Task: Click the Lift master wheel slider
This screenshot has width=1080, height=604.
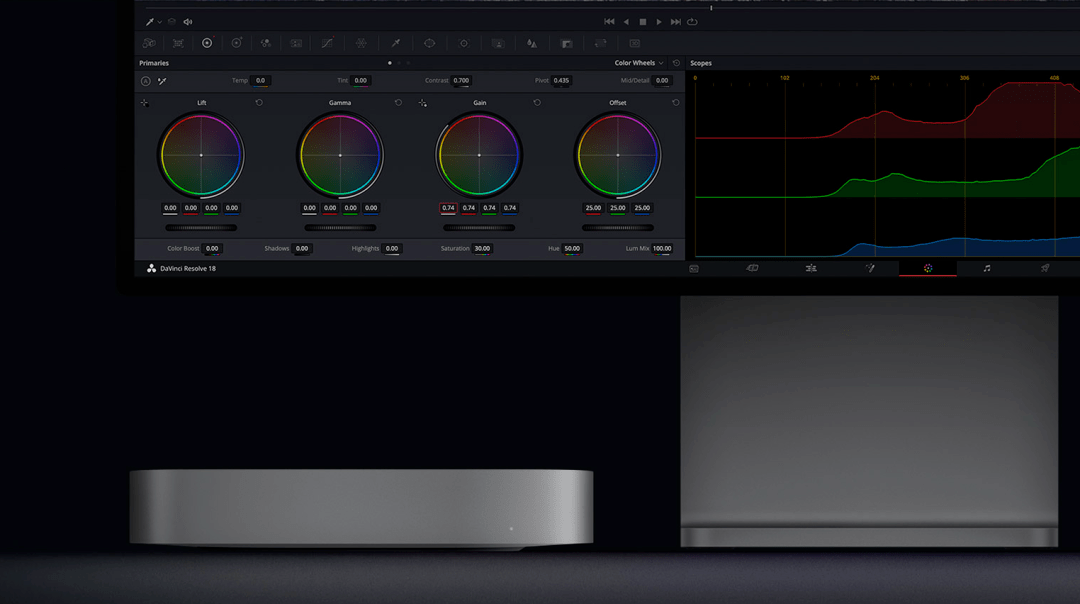Action: coord(201,228)
